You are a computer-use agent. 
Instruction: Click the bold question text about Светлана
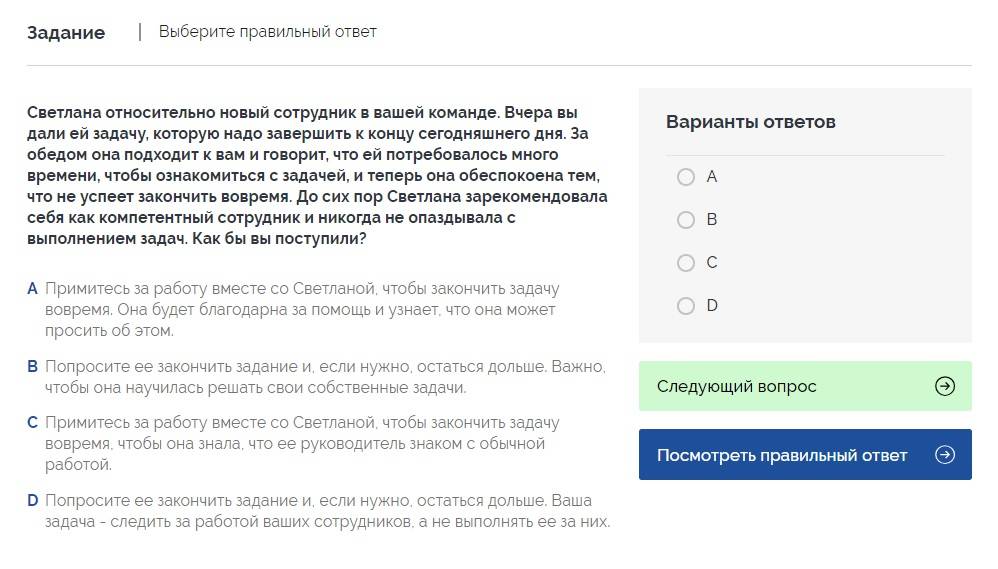[x=317, y=176]
